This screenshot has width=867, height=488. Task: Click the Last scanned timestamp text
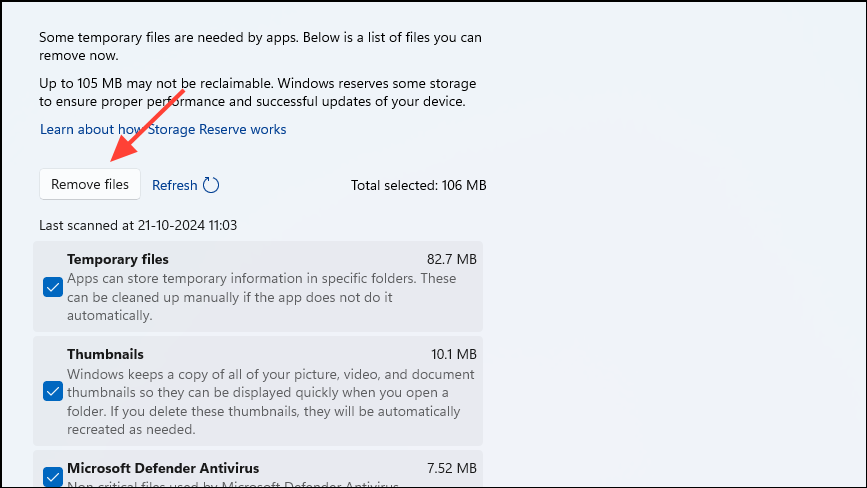[x=138, y=225]
